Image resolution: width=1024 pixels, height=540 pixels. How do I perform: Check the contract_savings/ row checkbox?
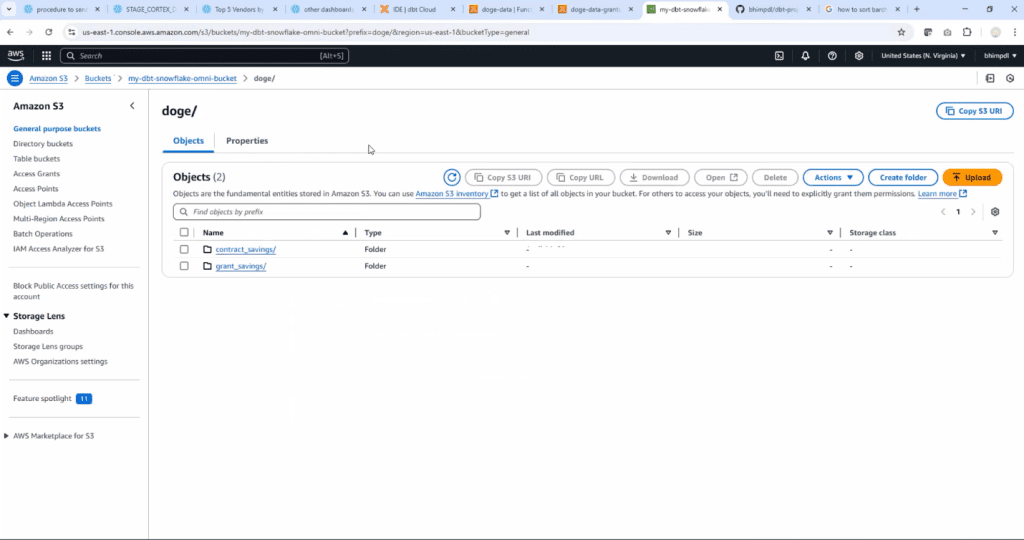pos(184,249)
